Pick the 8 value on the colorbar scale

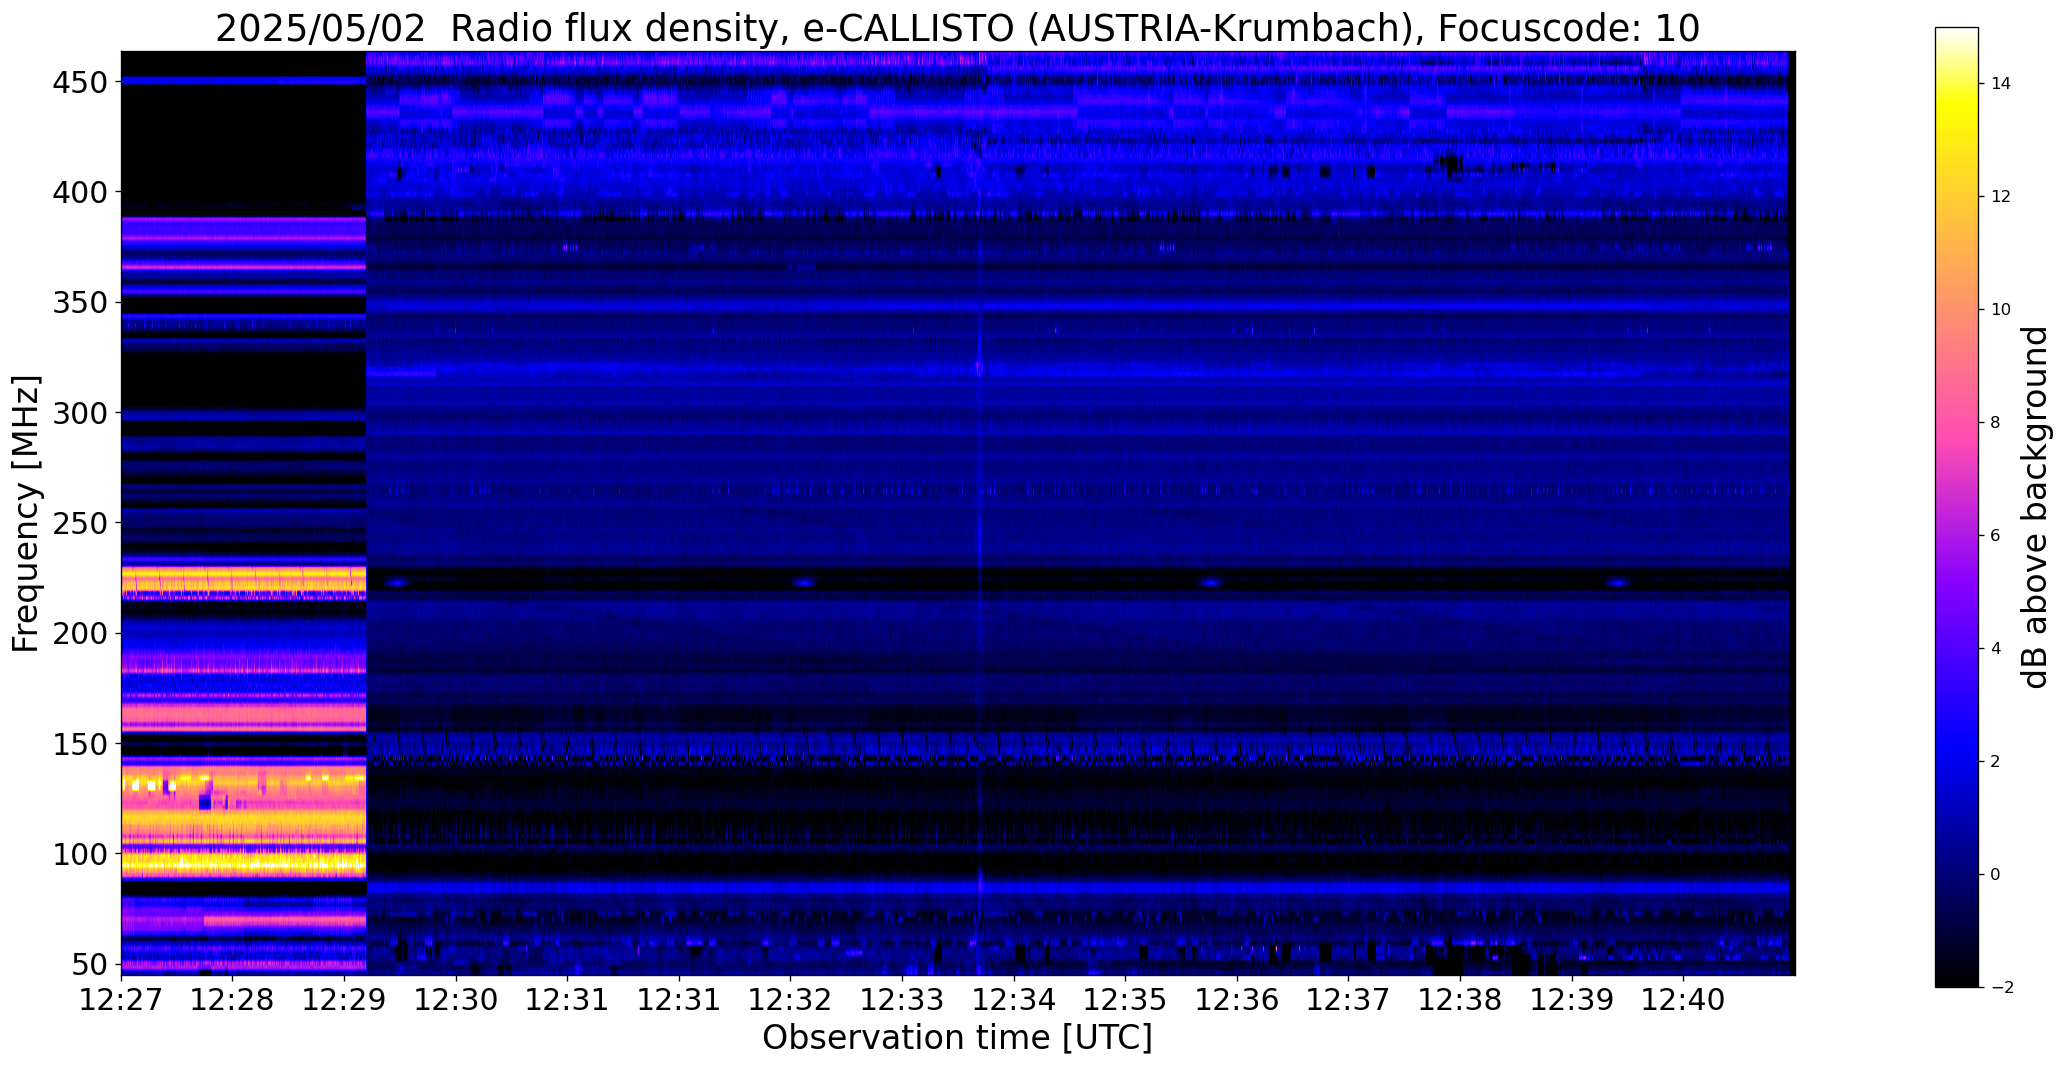1996,423
